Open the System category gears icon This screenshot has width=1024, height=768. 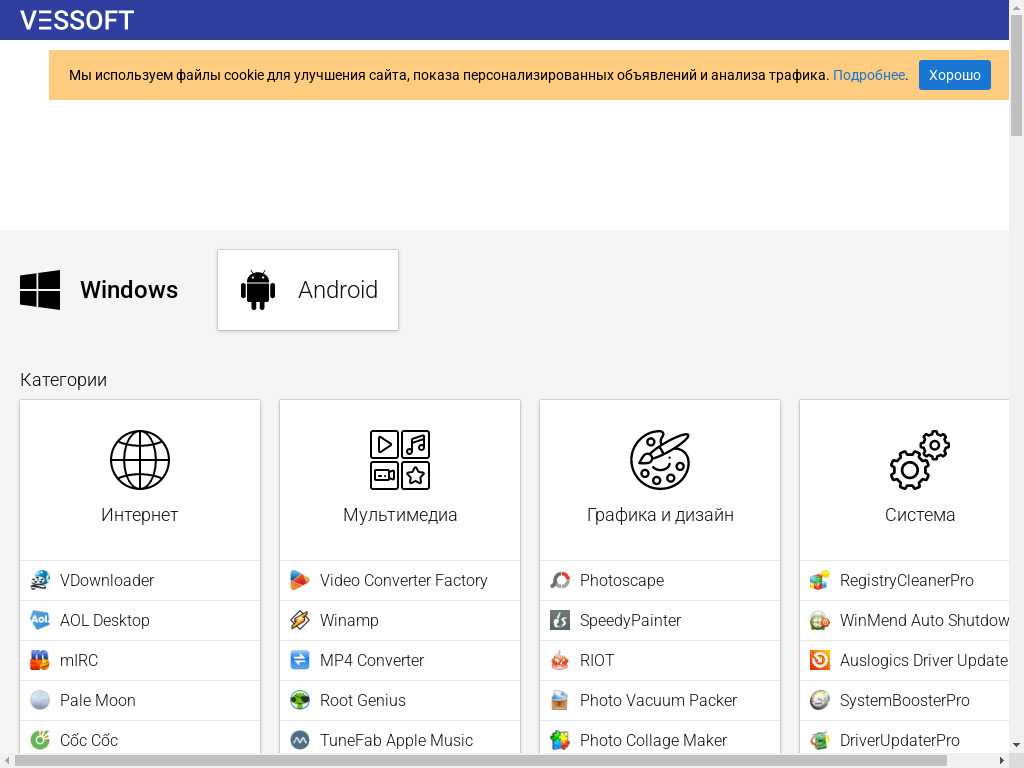919,460
